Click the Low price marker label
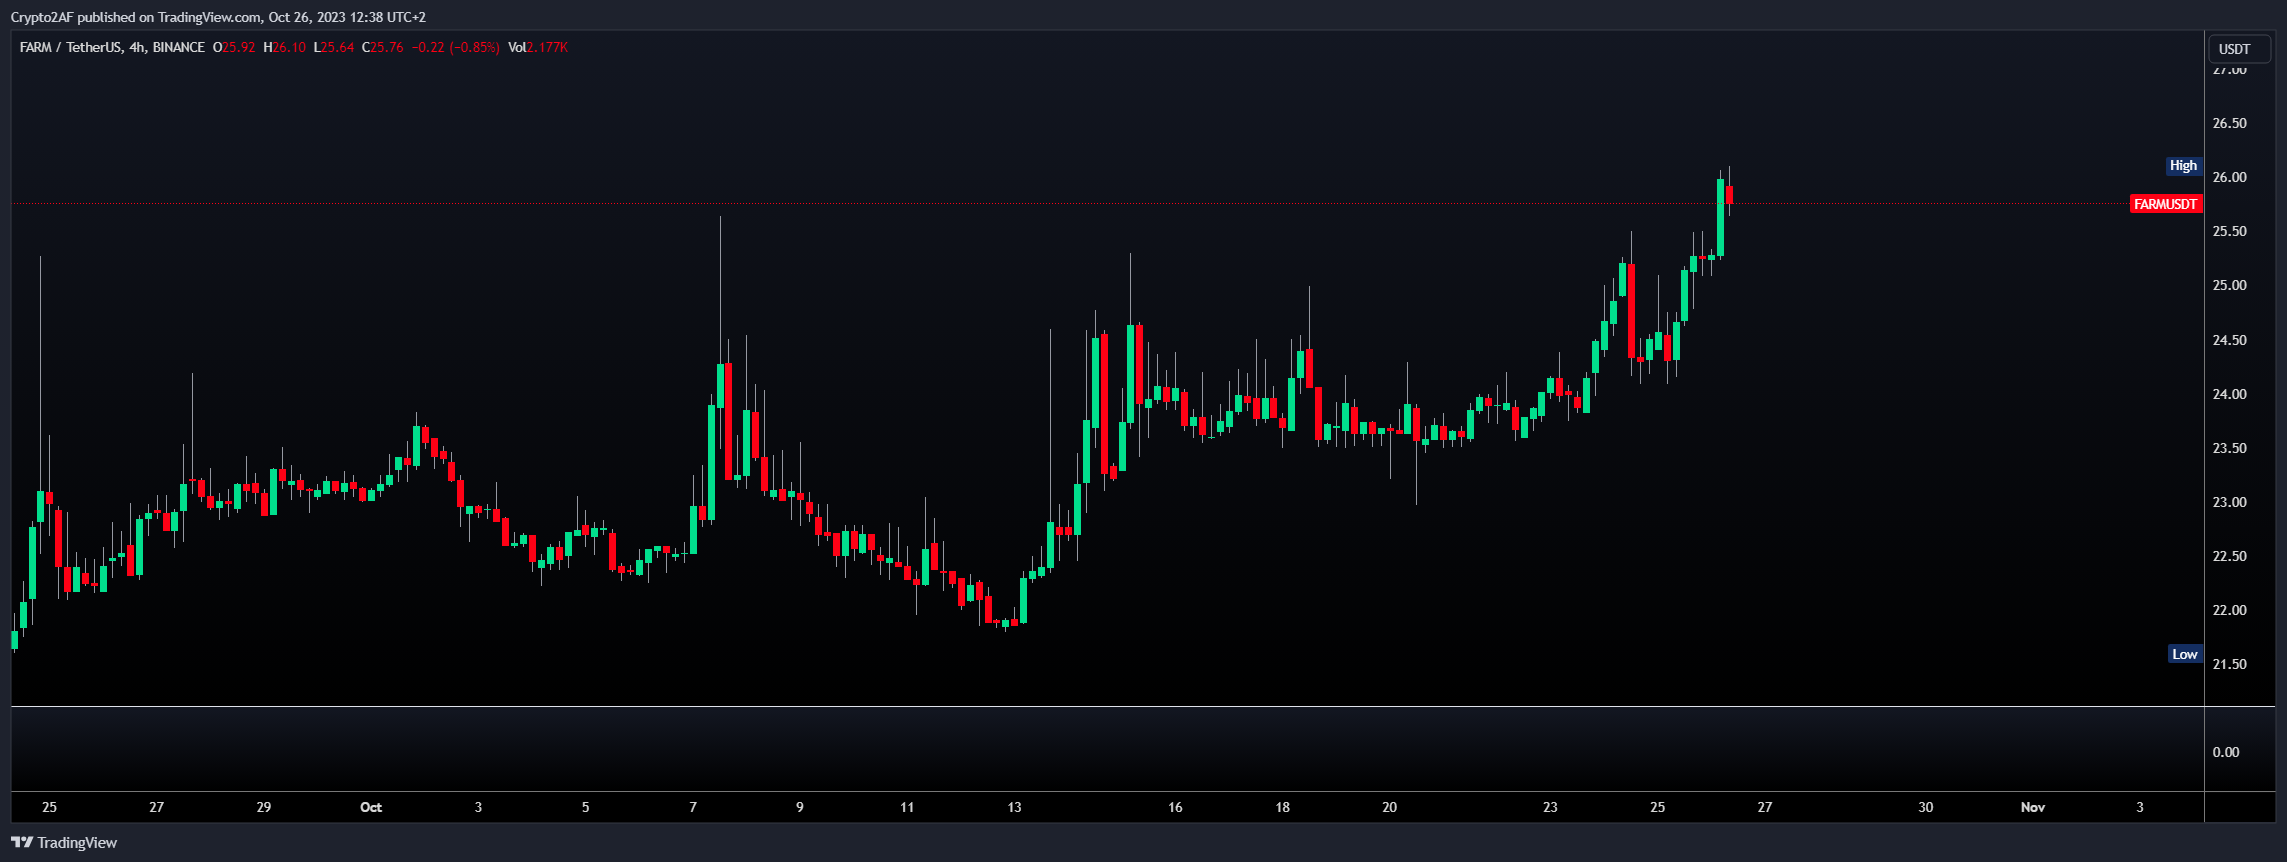This screenshot has height=862, width=2287. 2185,654
